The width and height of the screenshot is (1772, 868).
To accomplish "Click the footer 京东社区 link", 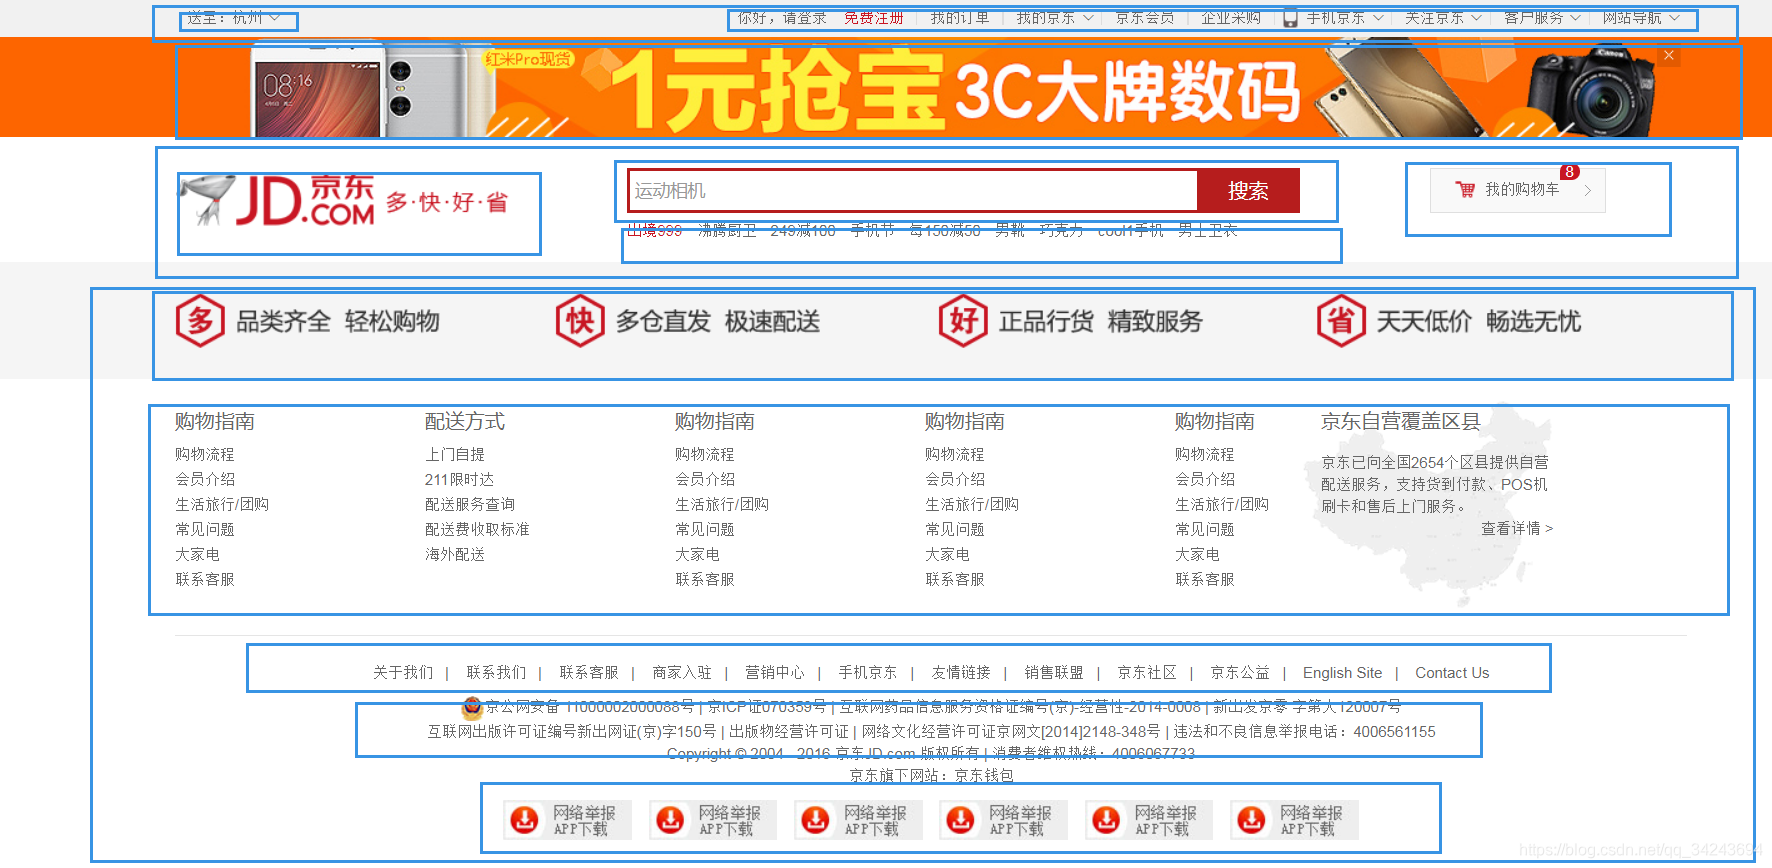I will point(1147,673).
